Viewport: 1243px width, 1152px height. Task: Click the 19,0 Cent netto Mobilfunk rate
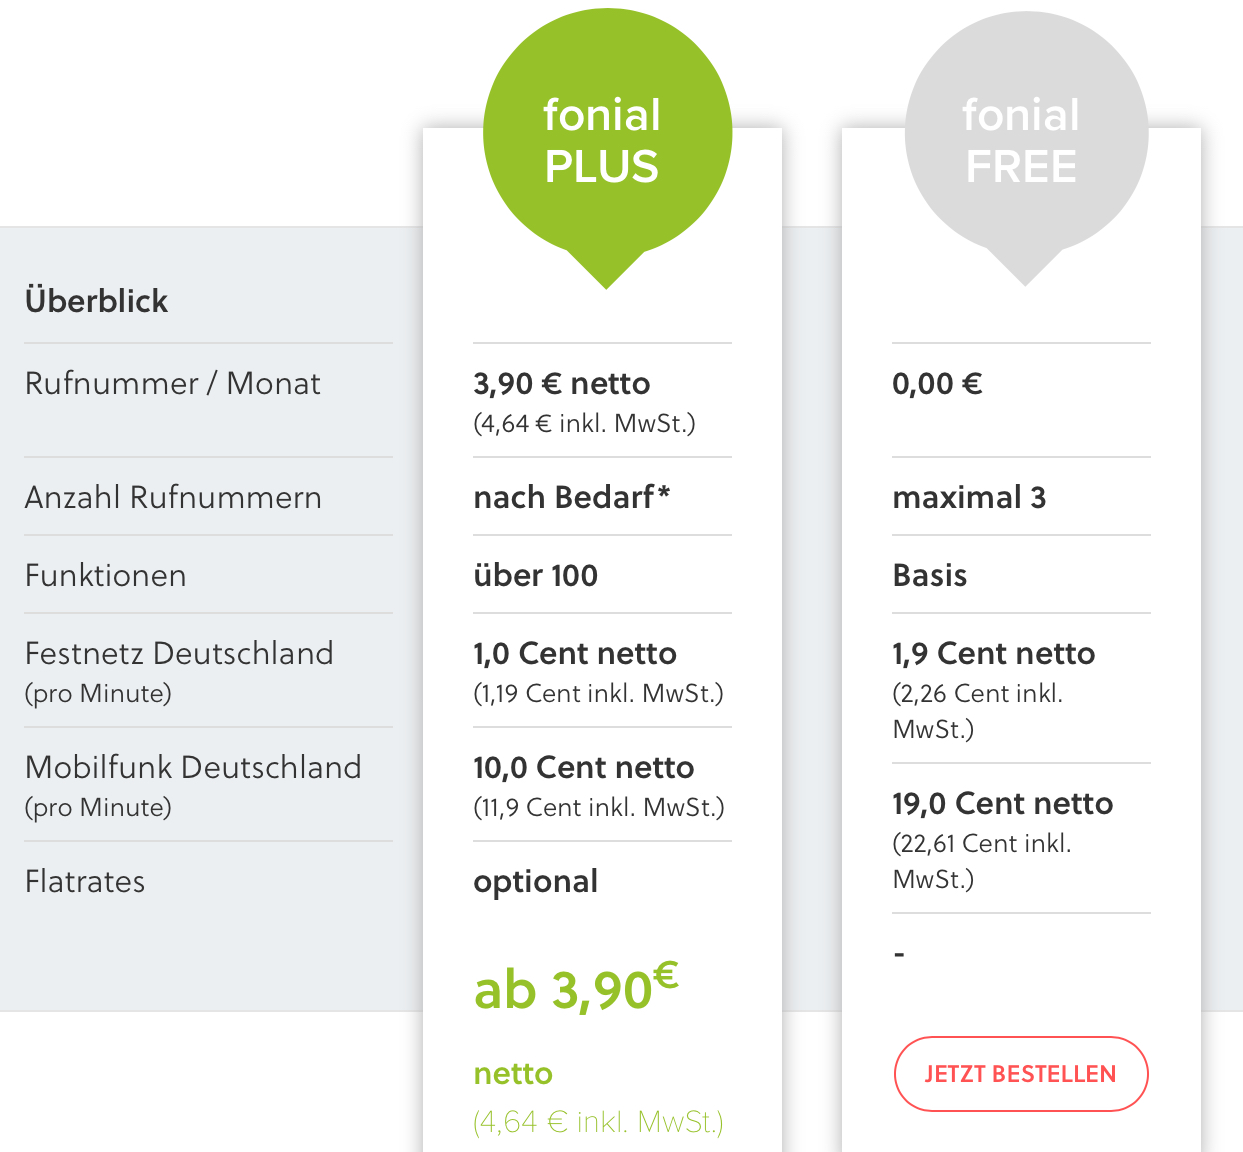(x=1003, y=803)
